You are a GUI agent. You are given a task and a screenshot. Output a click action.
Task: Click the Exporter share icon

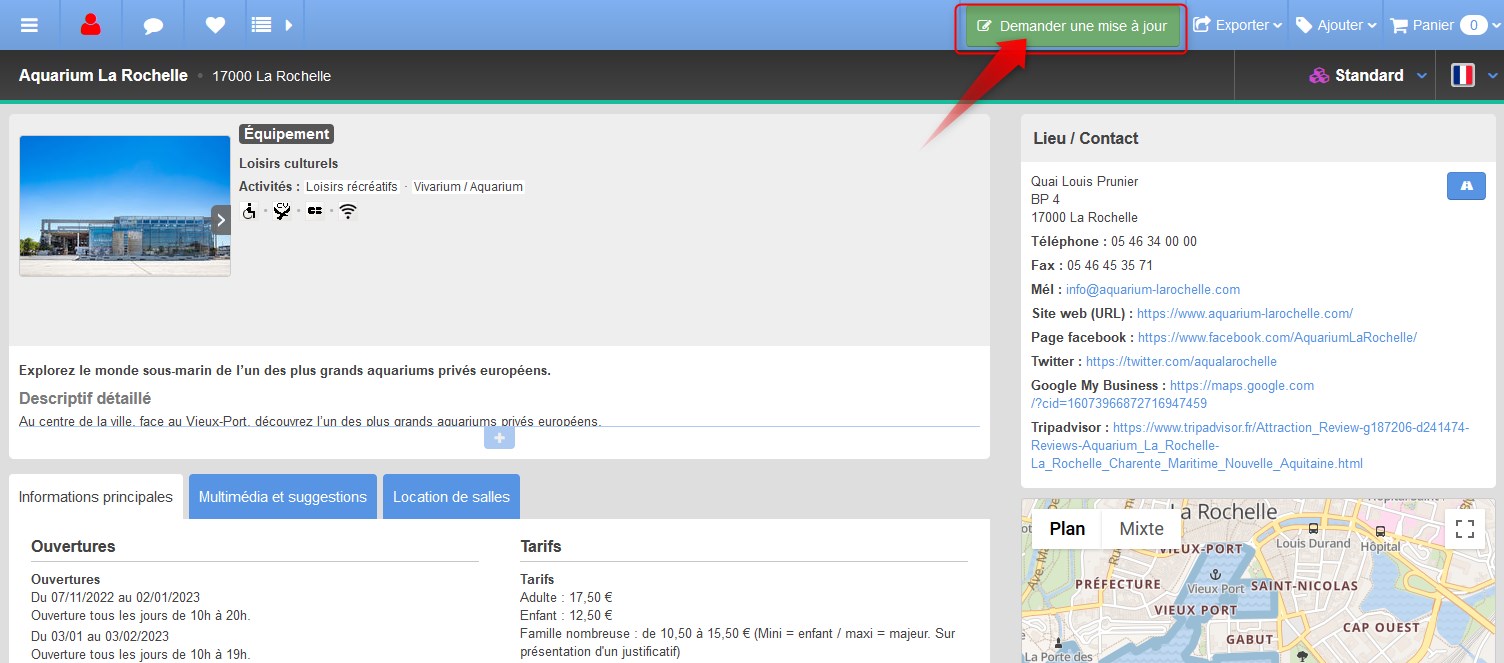1202,25
